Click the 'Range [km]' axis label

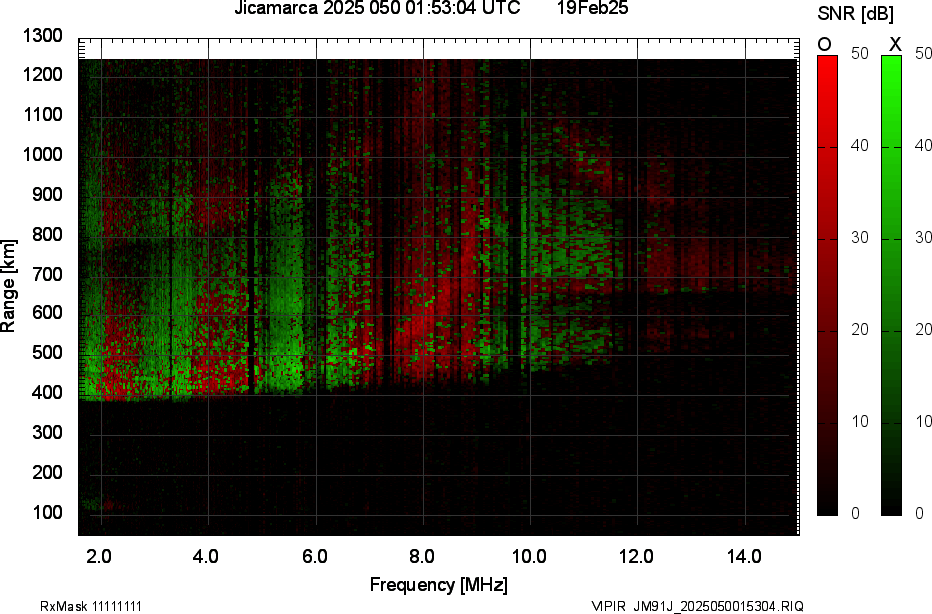8,286
